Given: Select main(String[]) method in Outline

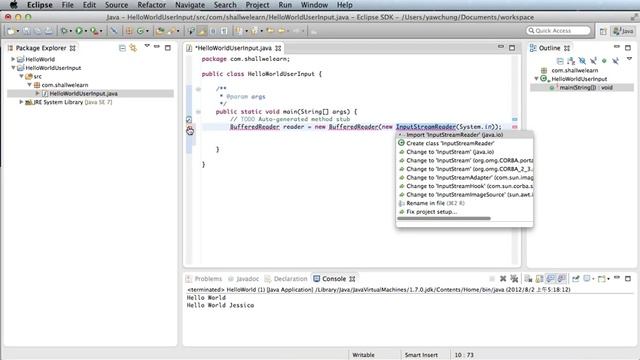Looking at the screenshot, I should click(x=586, y=88).
